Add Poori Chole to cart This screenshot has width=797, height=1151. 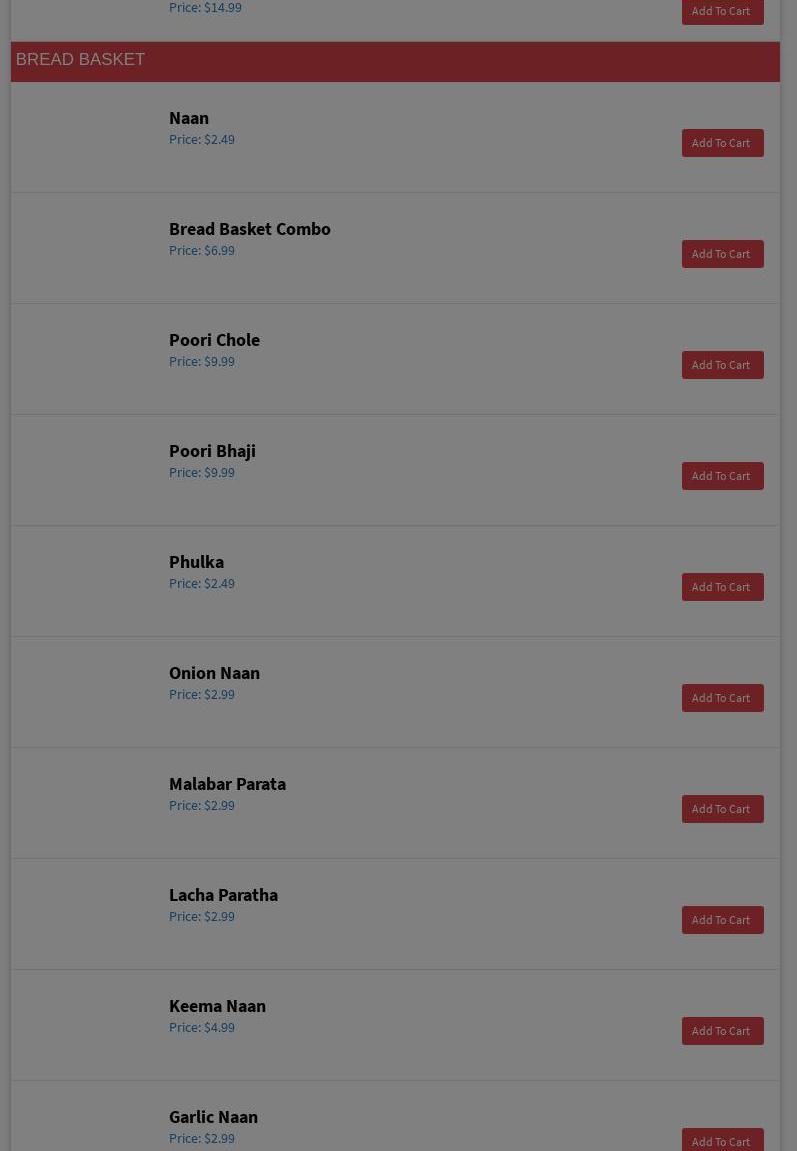pos(722,365)
